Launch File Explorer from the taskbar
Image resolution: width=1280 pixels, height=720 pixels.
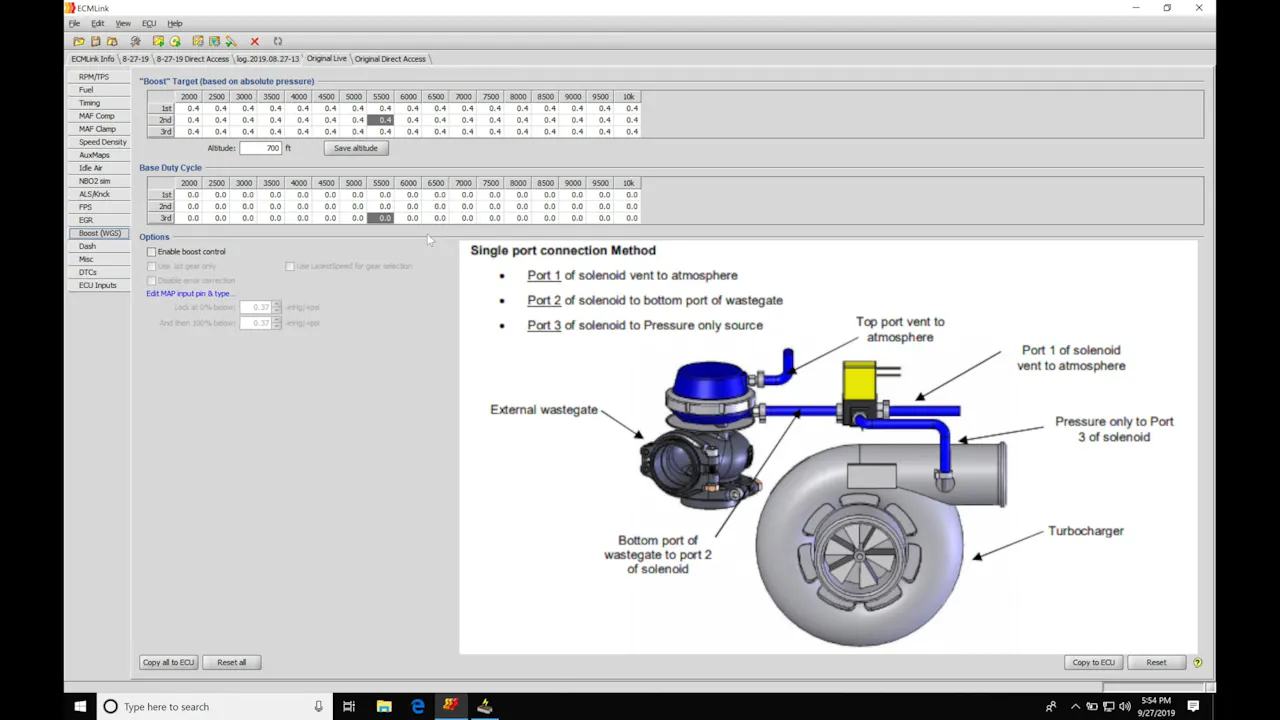tap(384, 706)
